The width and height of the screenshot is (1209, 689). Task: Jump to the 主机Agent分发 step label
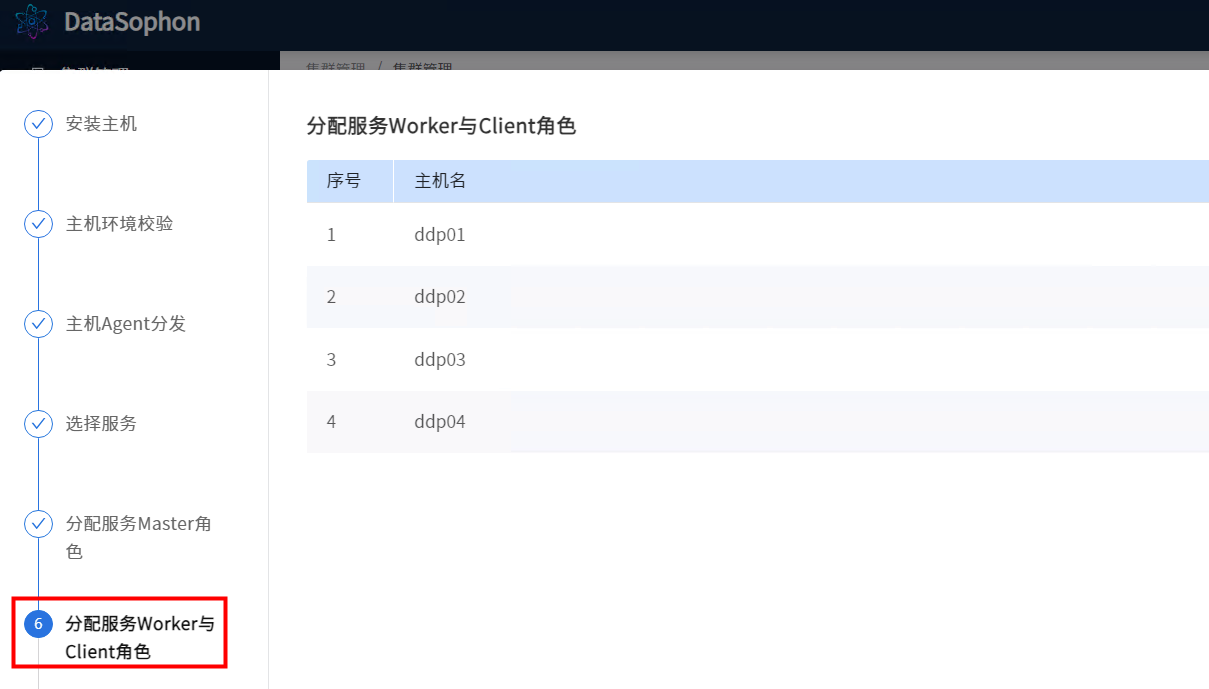tap(125, 324)
